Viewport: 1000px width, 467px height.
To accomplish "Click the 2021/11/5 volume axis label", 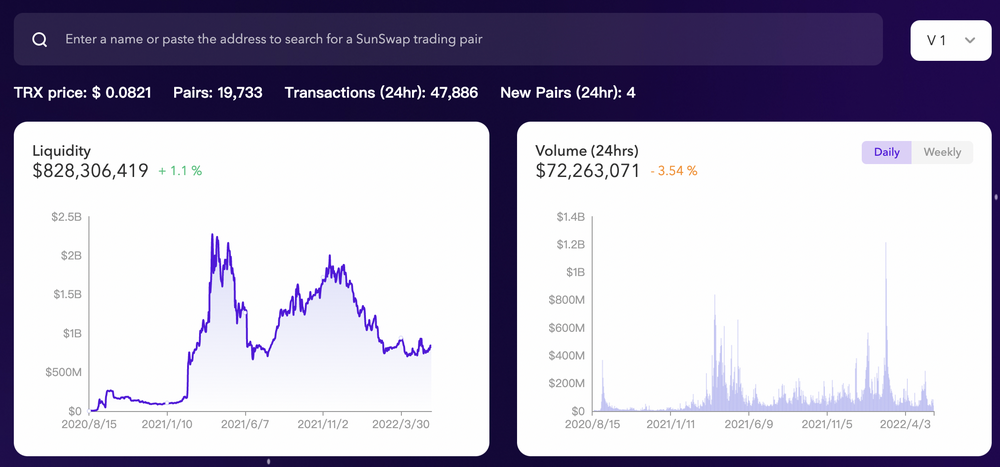I will click(827, 424).
